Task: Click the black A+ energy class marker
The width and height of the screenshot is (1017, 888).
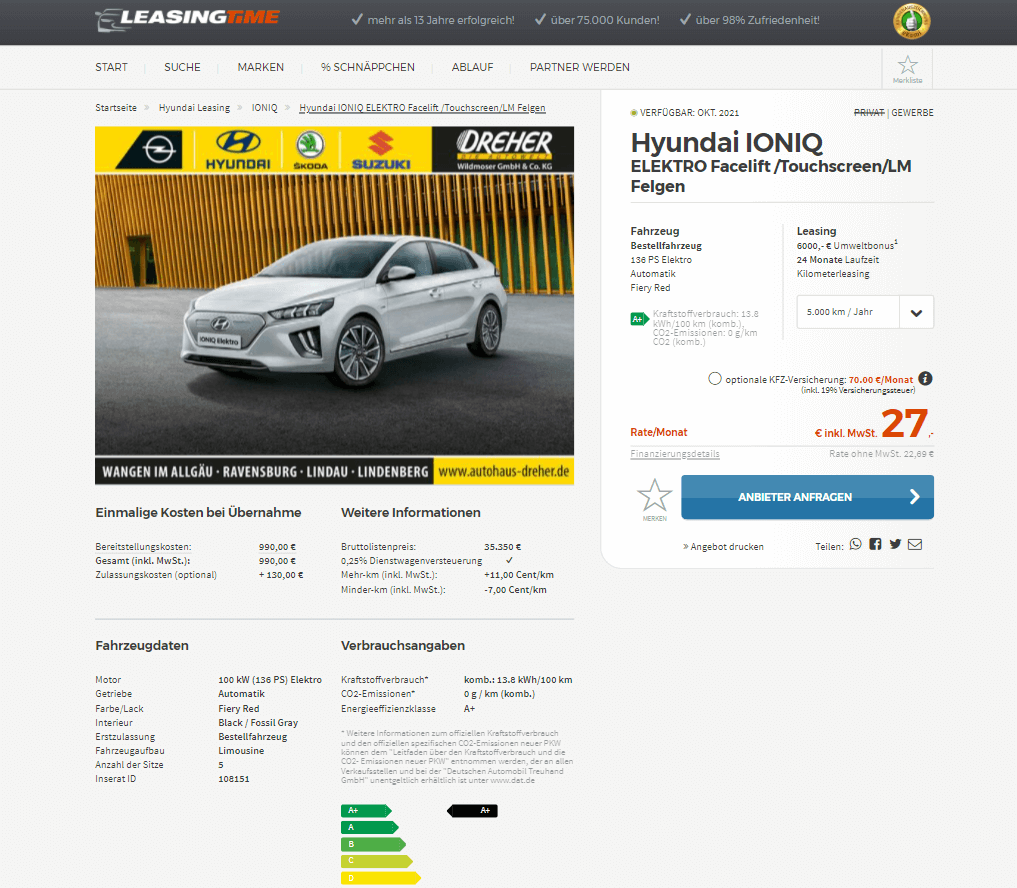Action: pos(473,810)
